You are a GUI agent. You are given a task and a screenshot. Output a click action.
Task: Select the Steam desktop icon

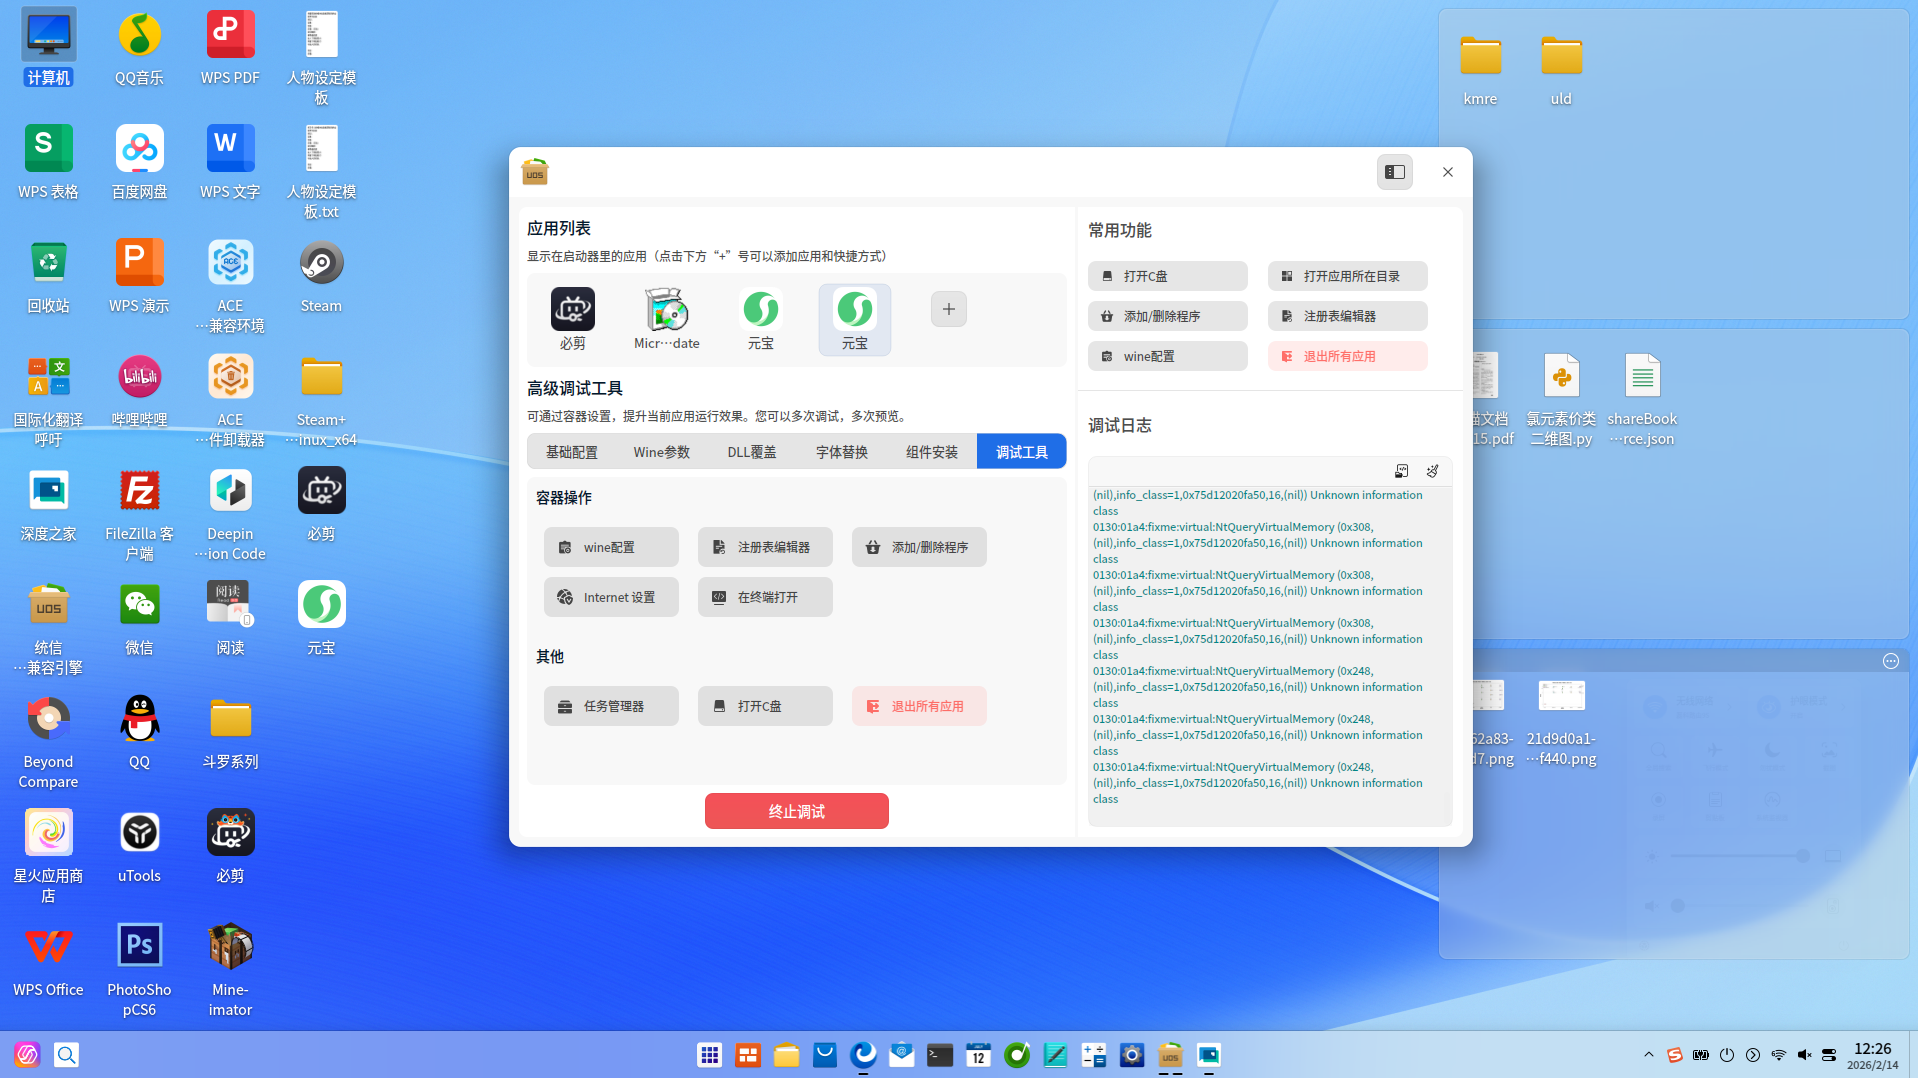pos(321,276)
